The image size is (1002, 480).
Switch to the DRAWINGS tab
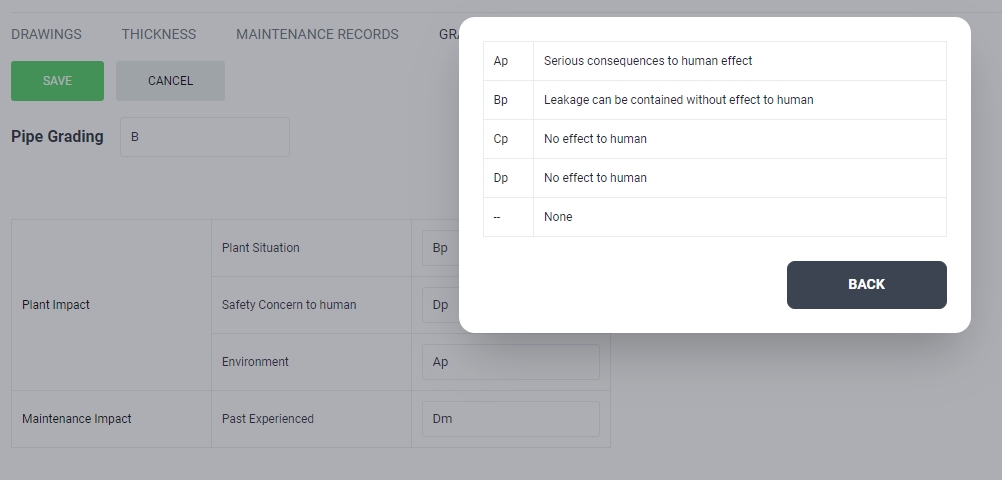coord(46,34)
